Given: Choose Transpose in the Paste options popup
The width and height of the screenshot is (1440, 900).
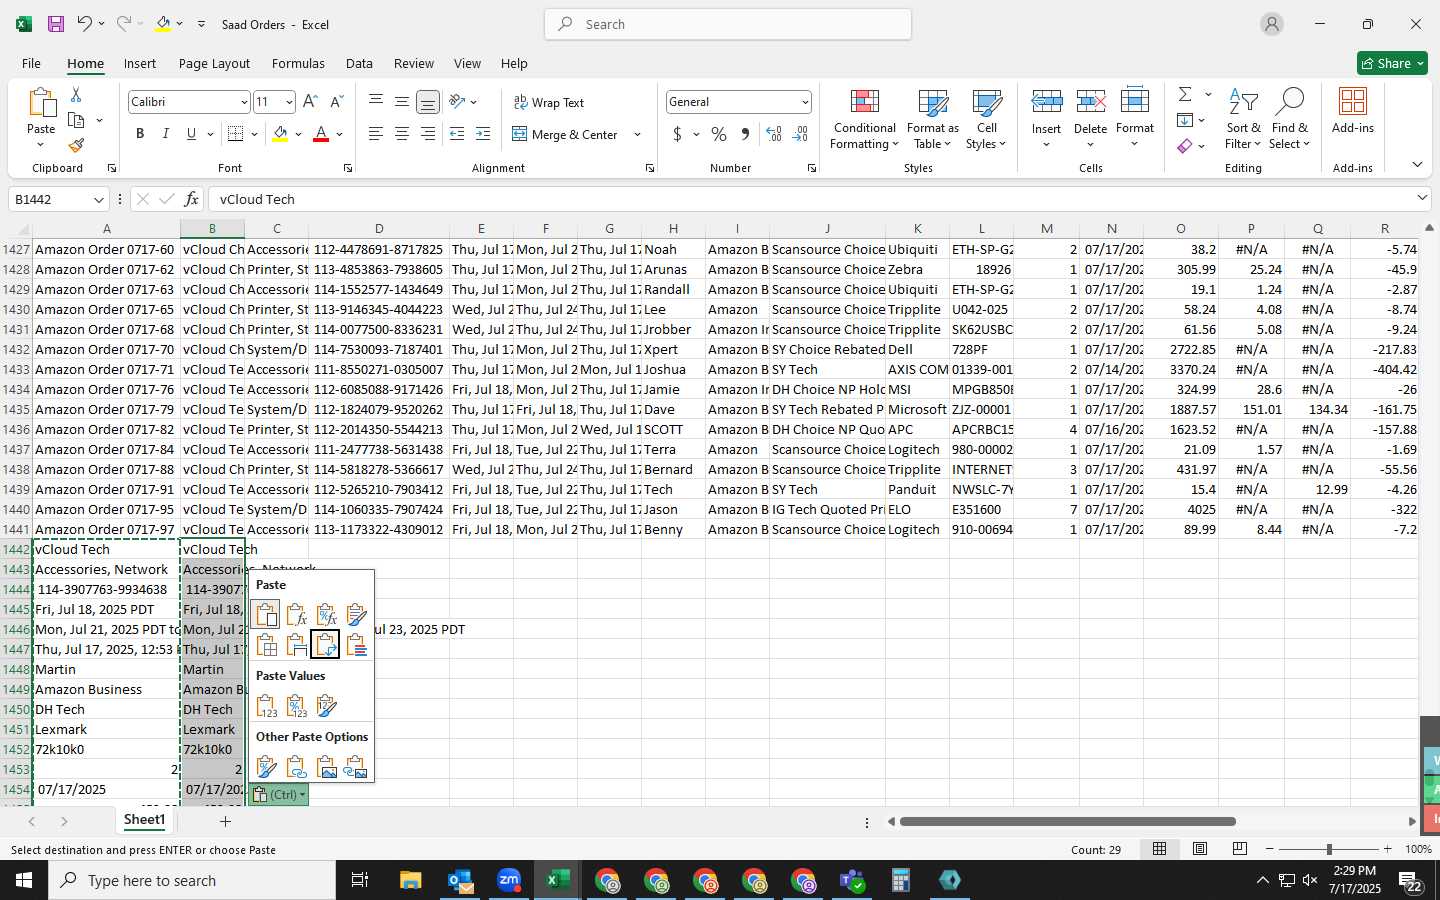Looking at the screenshot, I should [x=326, y=645].
